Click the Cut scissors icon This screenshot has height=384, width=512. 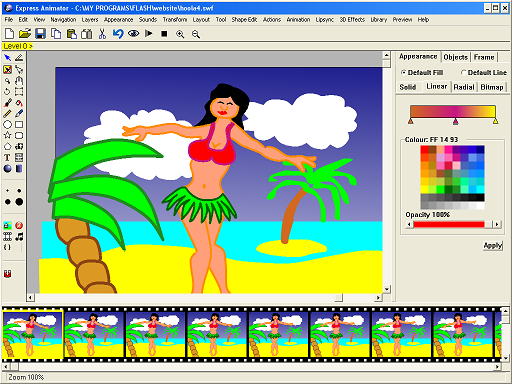point(102,34)
